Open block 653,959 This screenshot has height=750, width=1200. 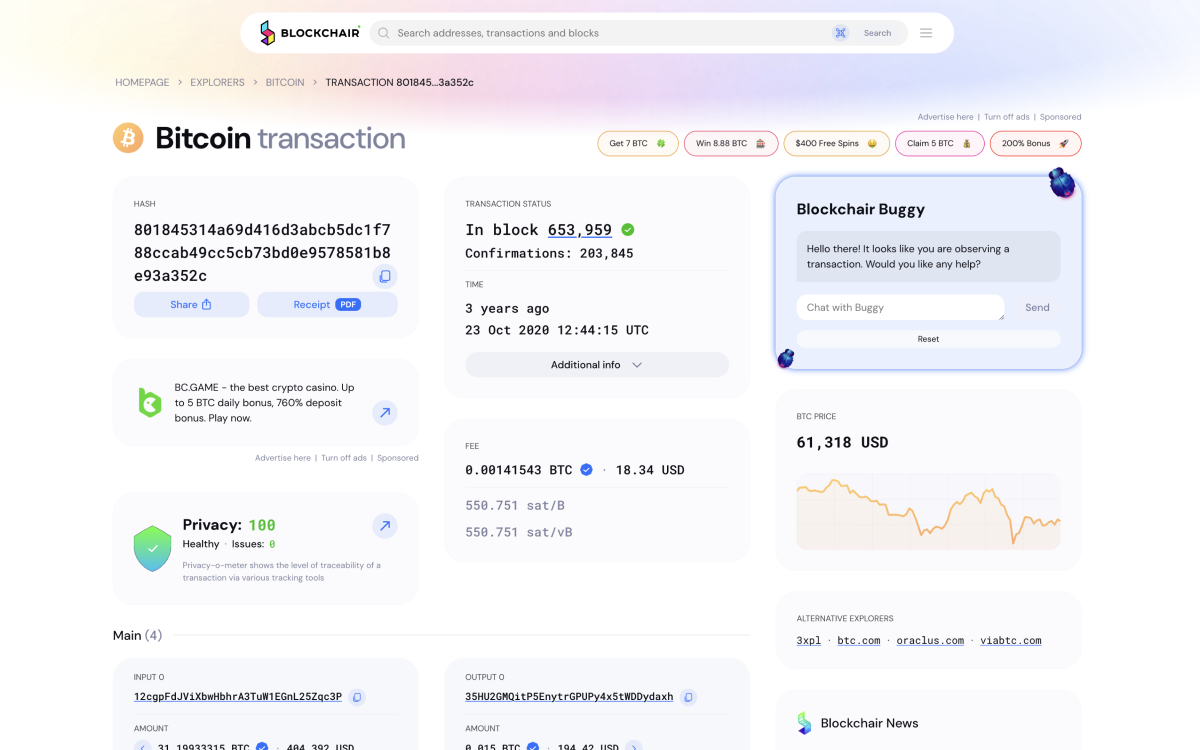(x=580, y=229)
